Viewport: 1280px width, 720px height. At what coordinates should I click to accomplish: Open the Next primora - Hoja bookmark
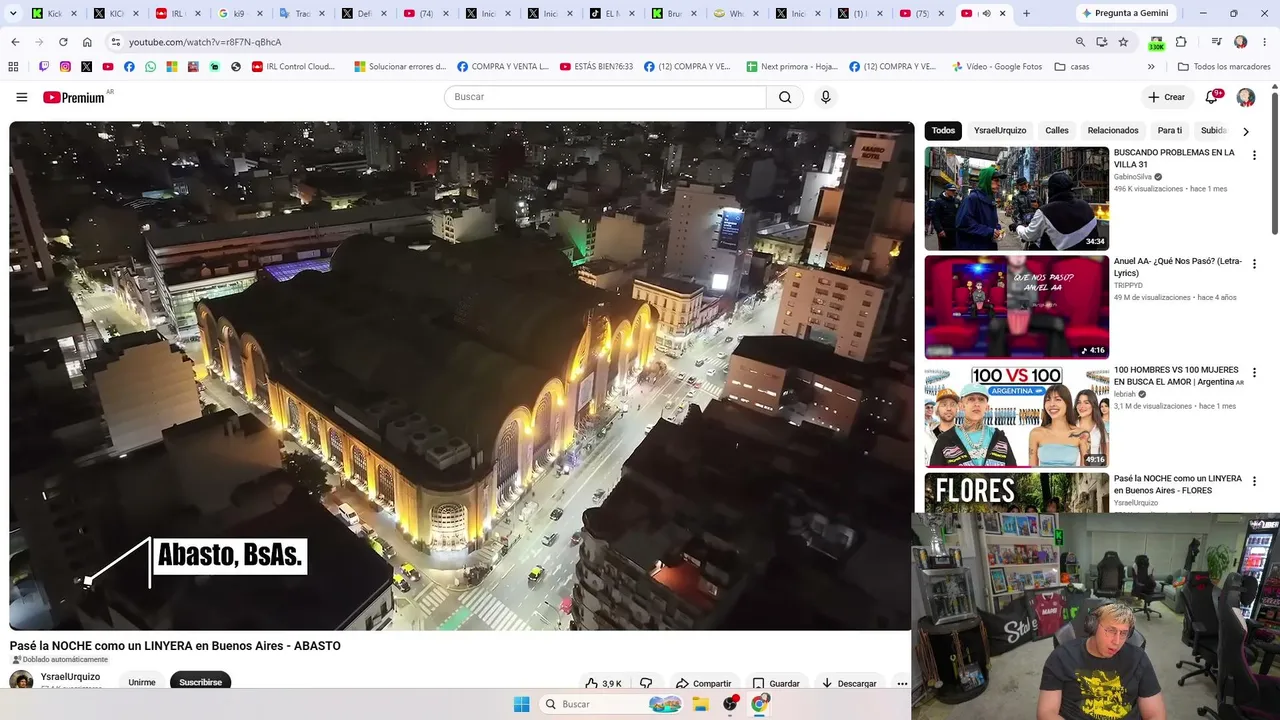[x=792, y=67]
